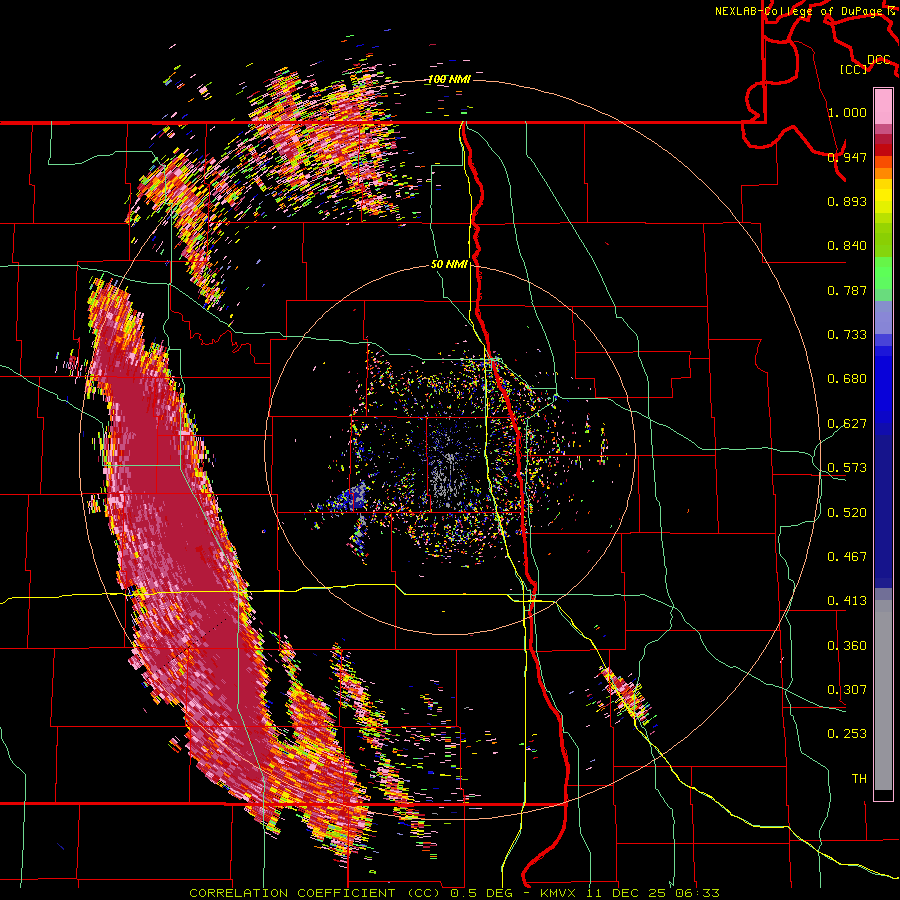Select the 0.680 legend value

coord(847,379)
